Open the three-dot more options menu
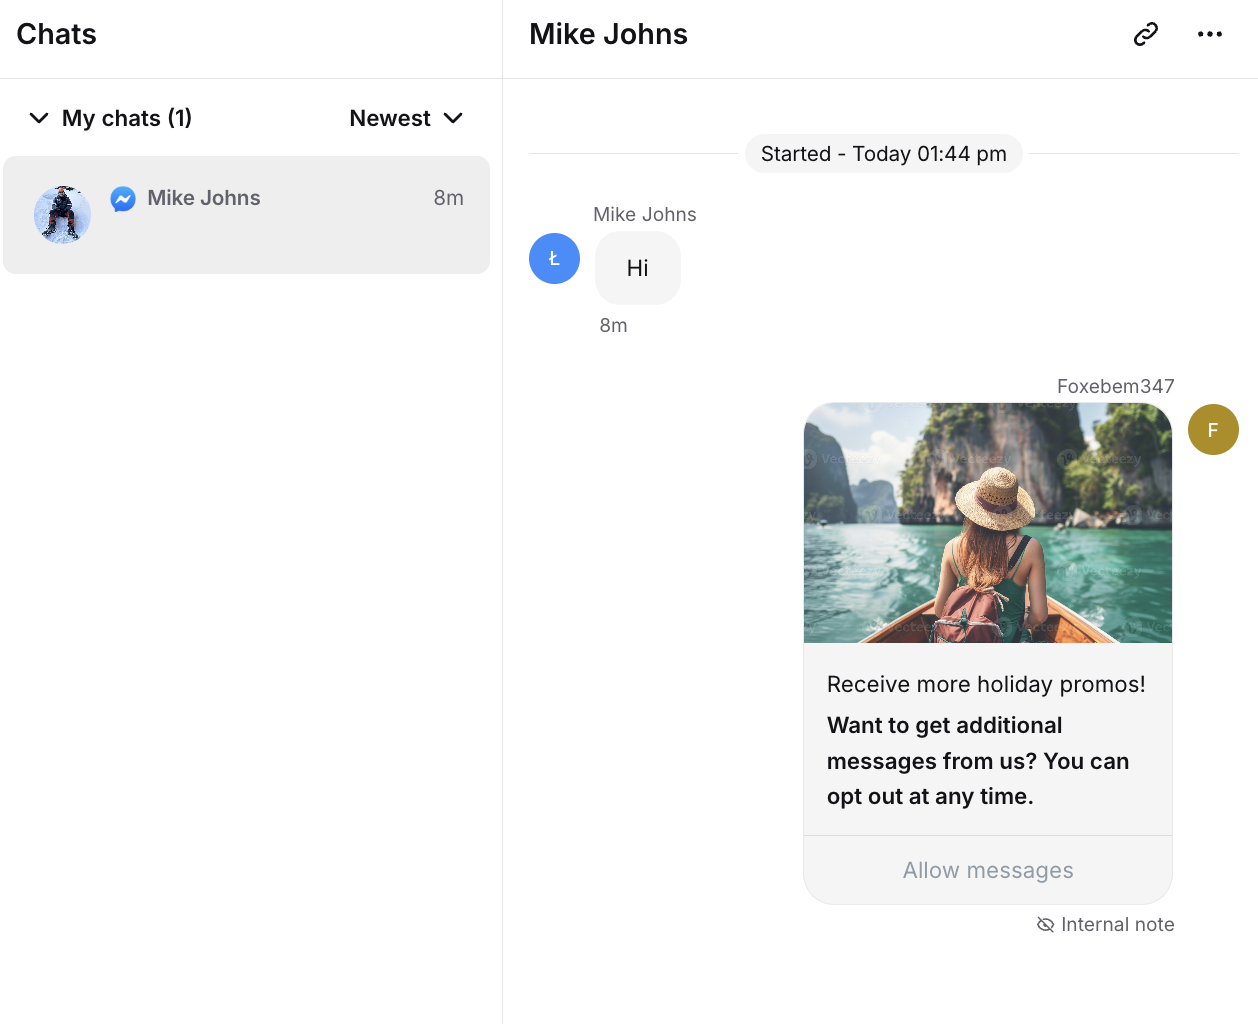This screenshot has height=1024, width=1258. click(1209, 34)
